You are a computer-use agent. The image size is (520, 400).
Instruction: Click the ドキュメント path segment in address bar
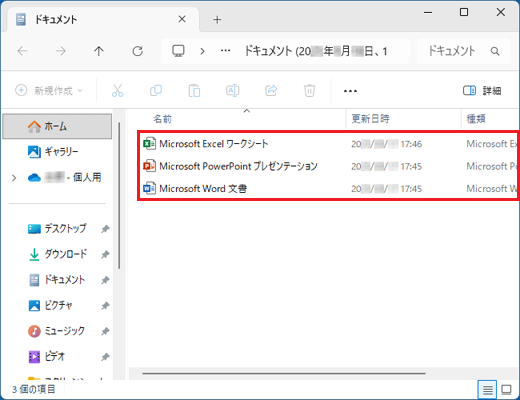pyautogui.click(x=316, y=51)
